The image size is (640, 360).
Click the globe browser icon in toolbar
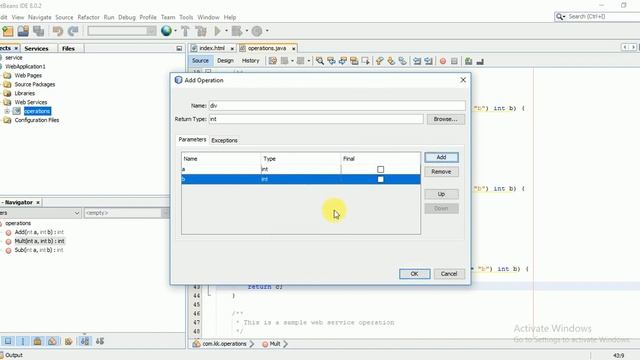point(166,31)
